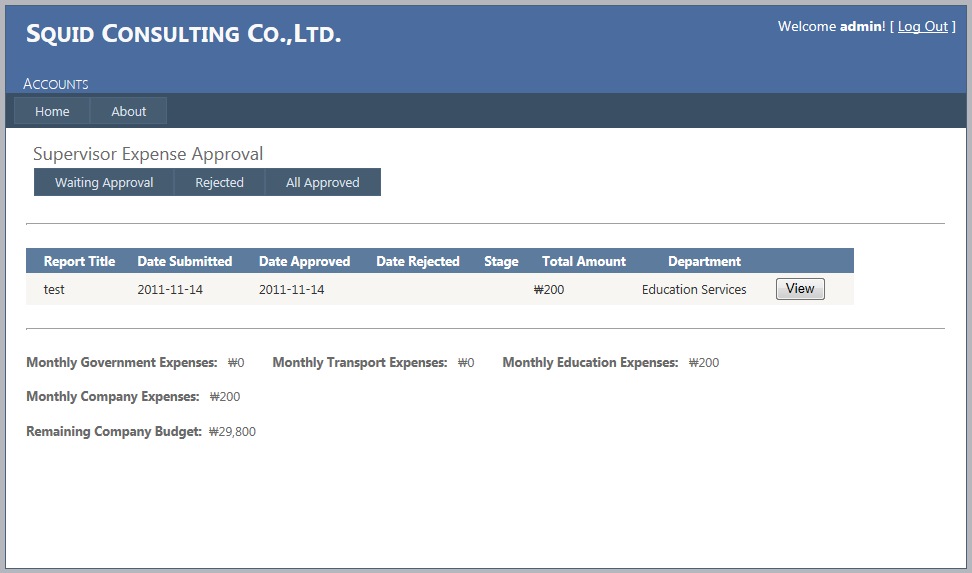
Task: Click the Remaining Company Budget label
Action: (114, 431)
